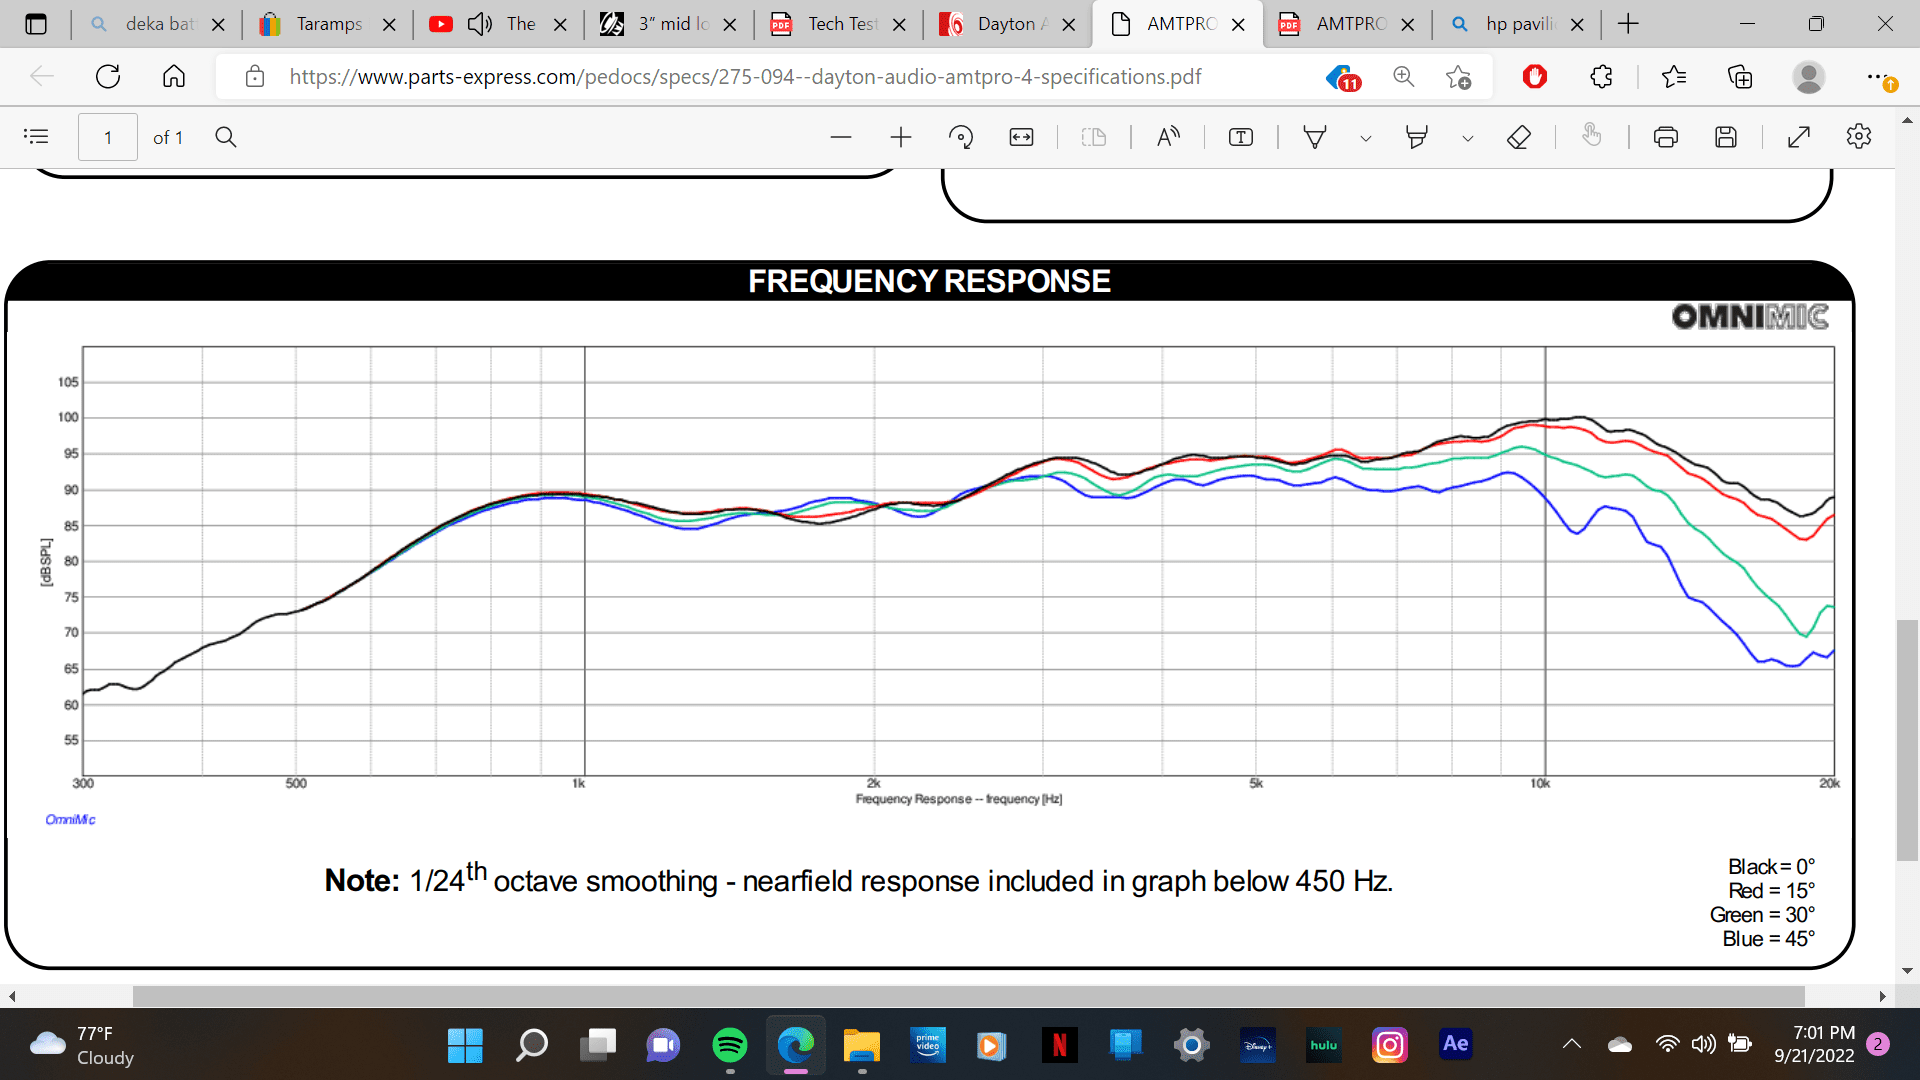Open the red ad blocker extension
This screenshot has width=1920, height=1080.
pyautogui.click(x=1535, y=76)
